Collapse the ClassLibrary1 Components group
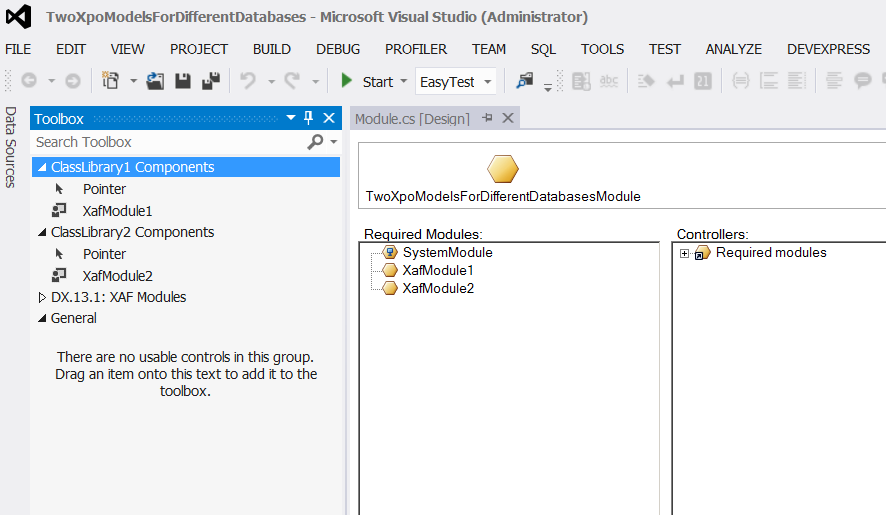Screen dimensions: 886x515 pos(42,167)
